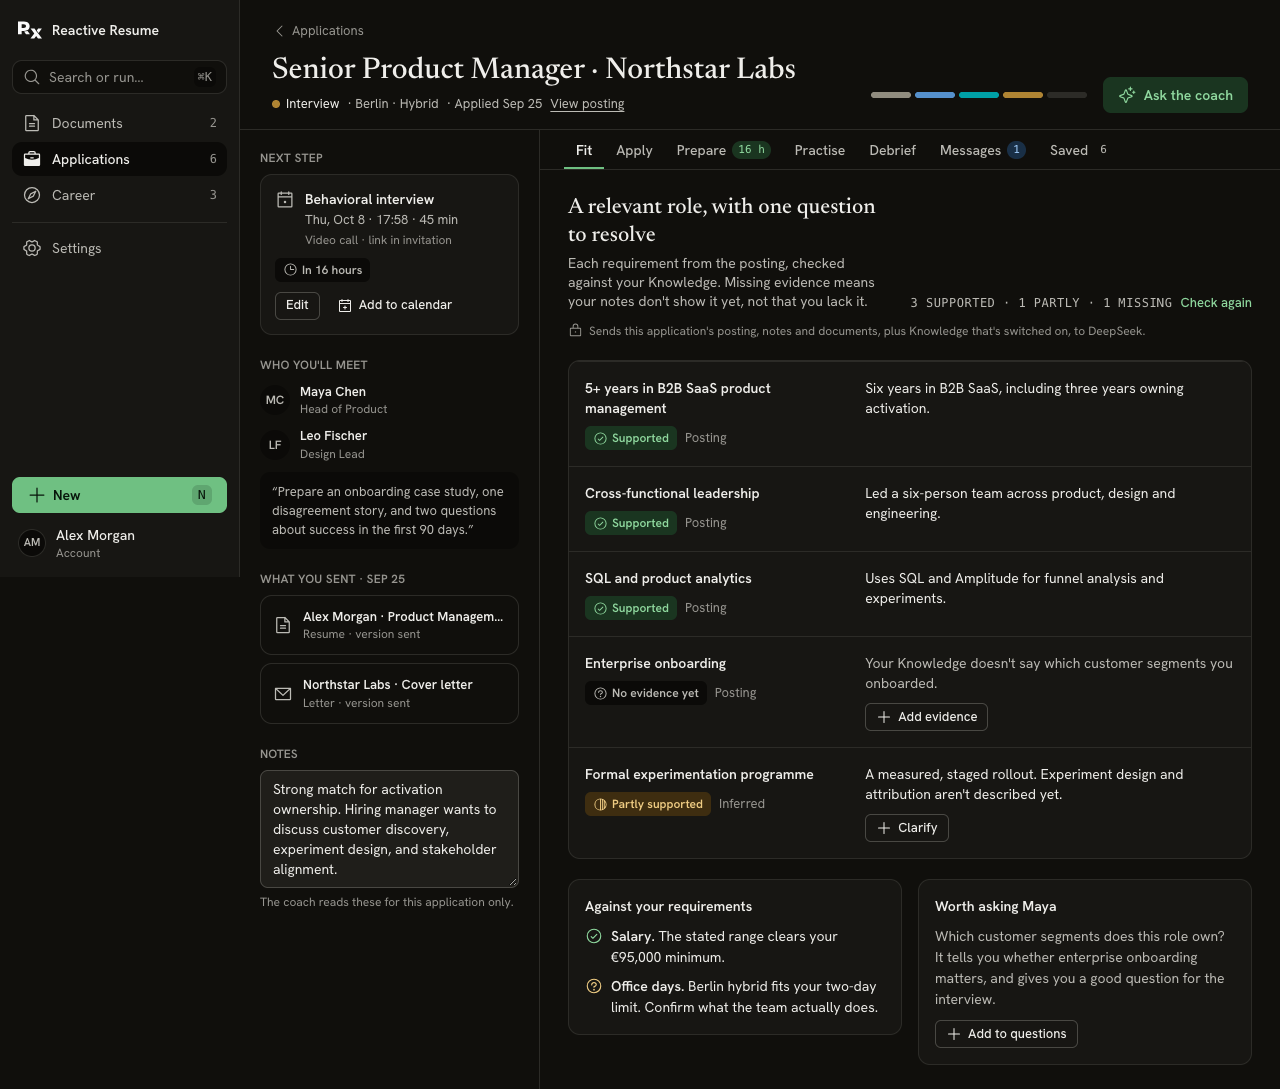Click the blue progress bar segment
This screenshot has width=1280, height=1089.
pos(935,95)
